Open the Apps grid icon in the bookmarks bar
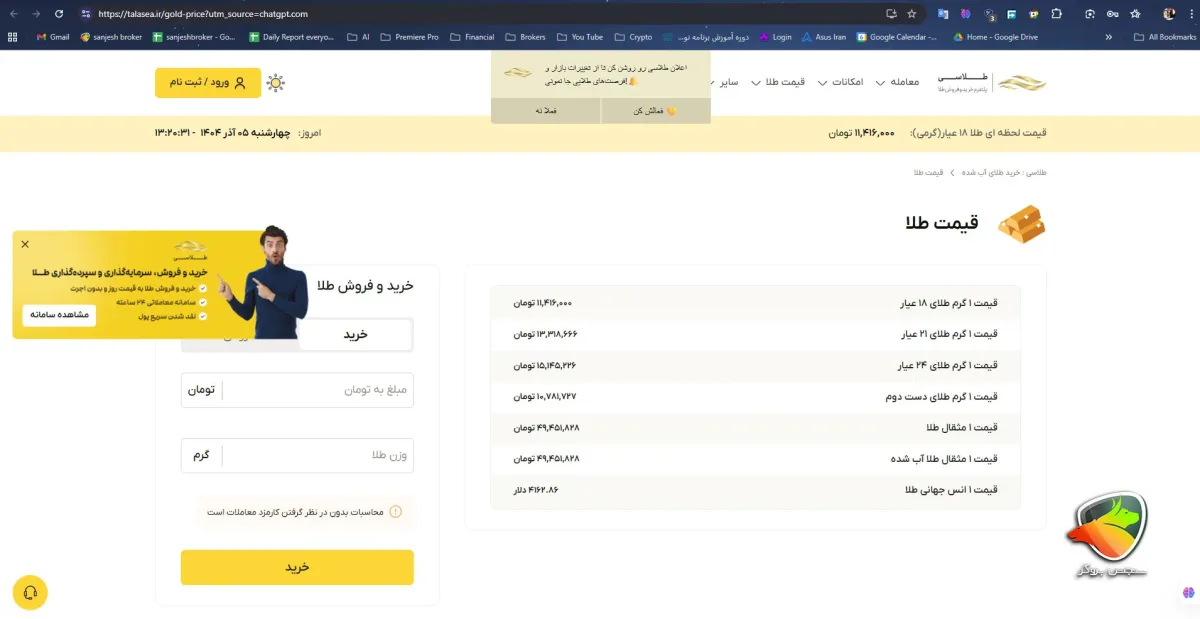1200x619 pixels. [x=12, y=37]
